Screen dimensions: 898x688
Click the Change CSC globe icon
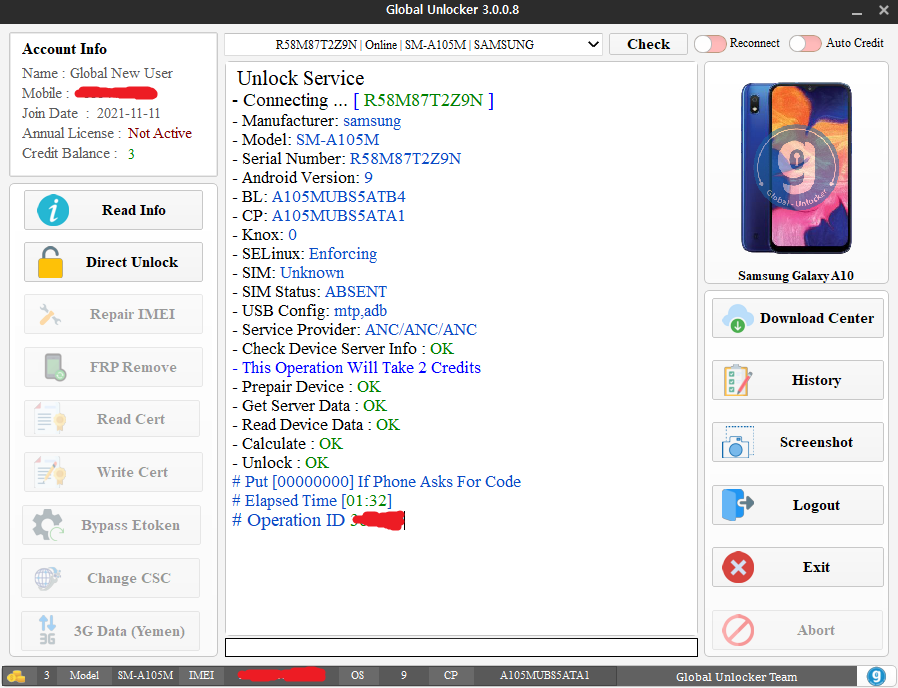coord(48,578)
